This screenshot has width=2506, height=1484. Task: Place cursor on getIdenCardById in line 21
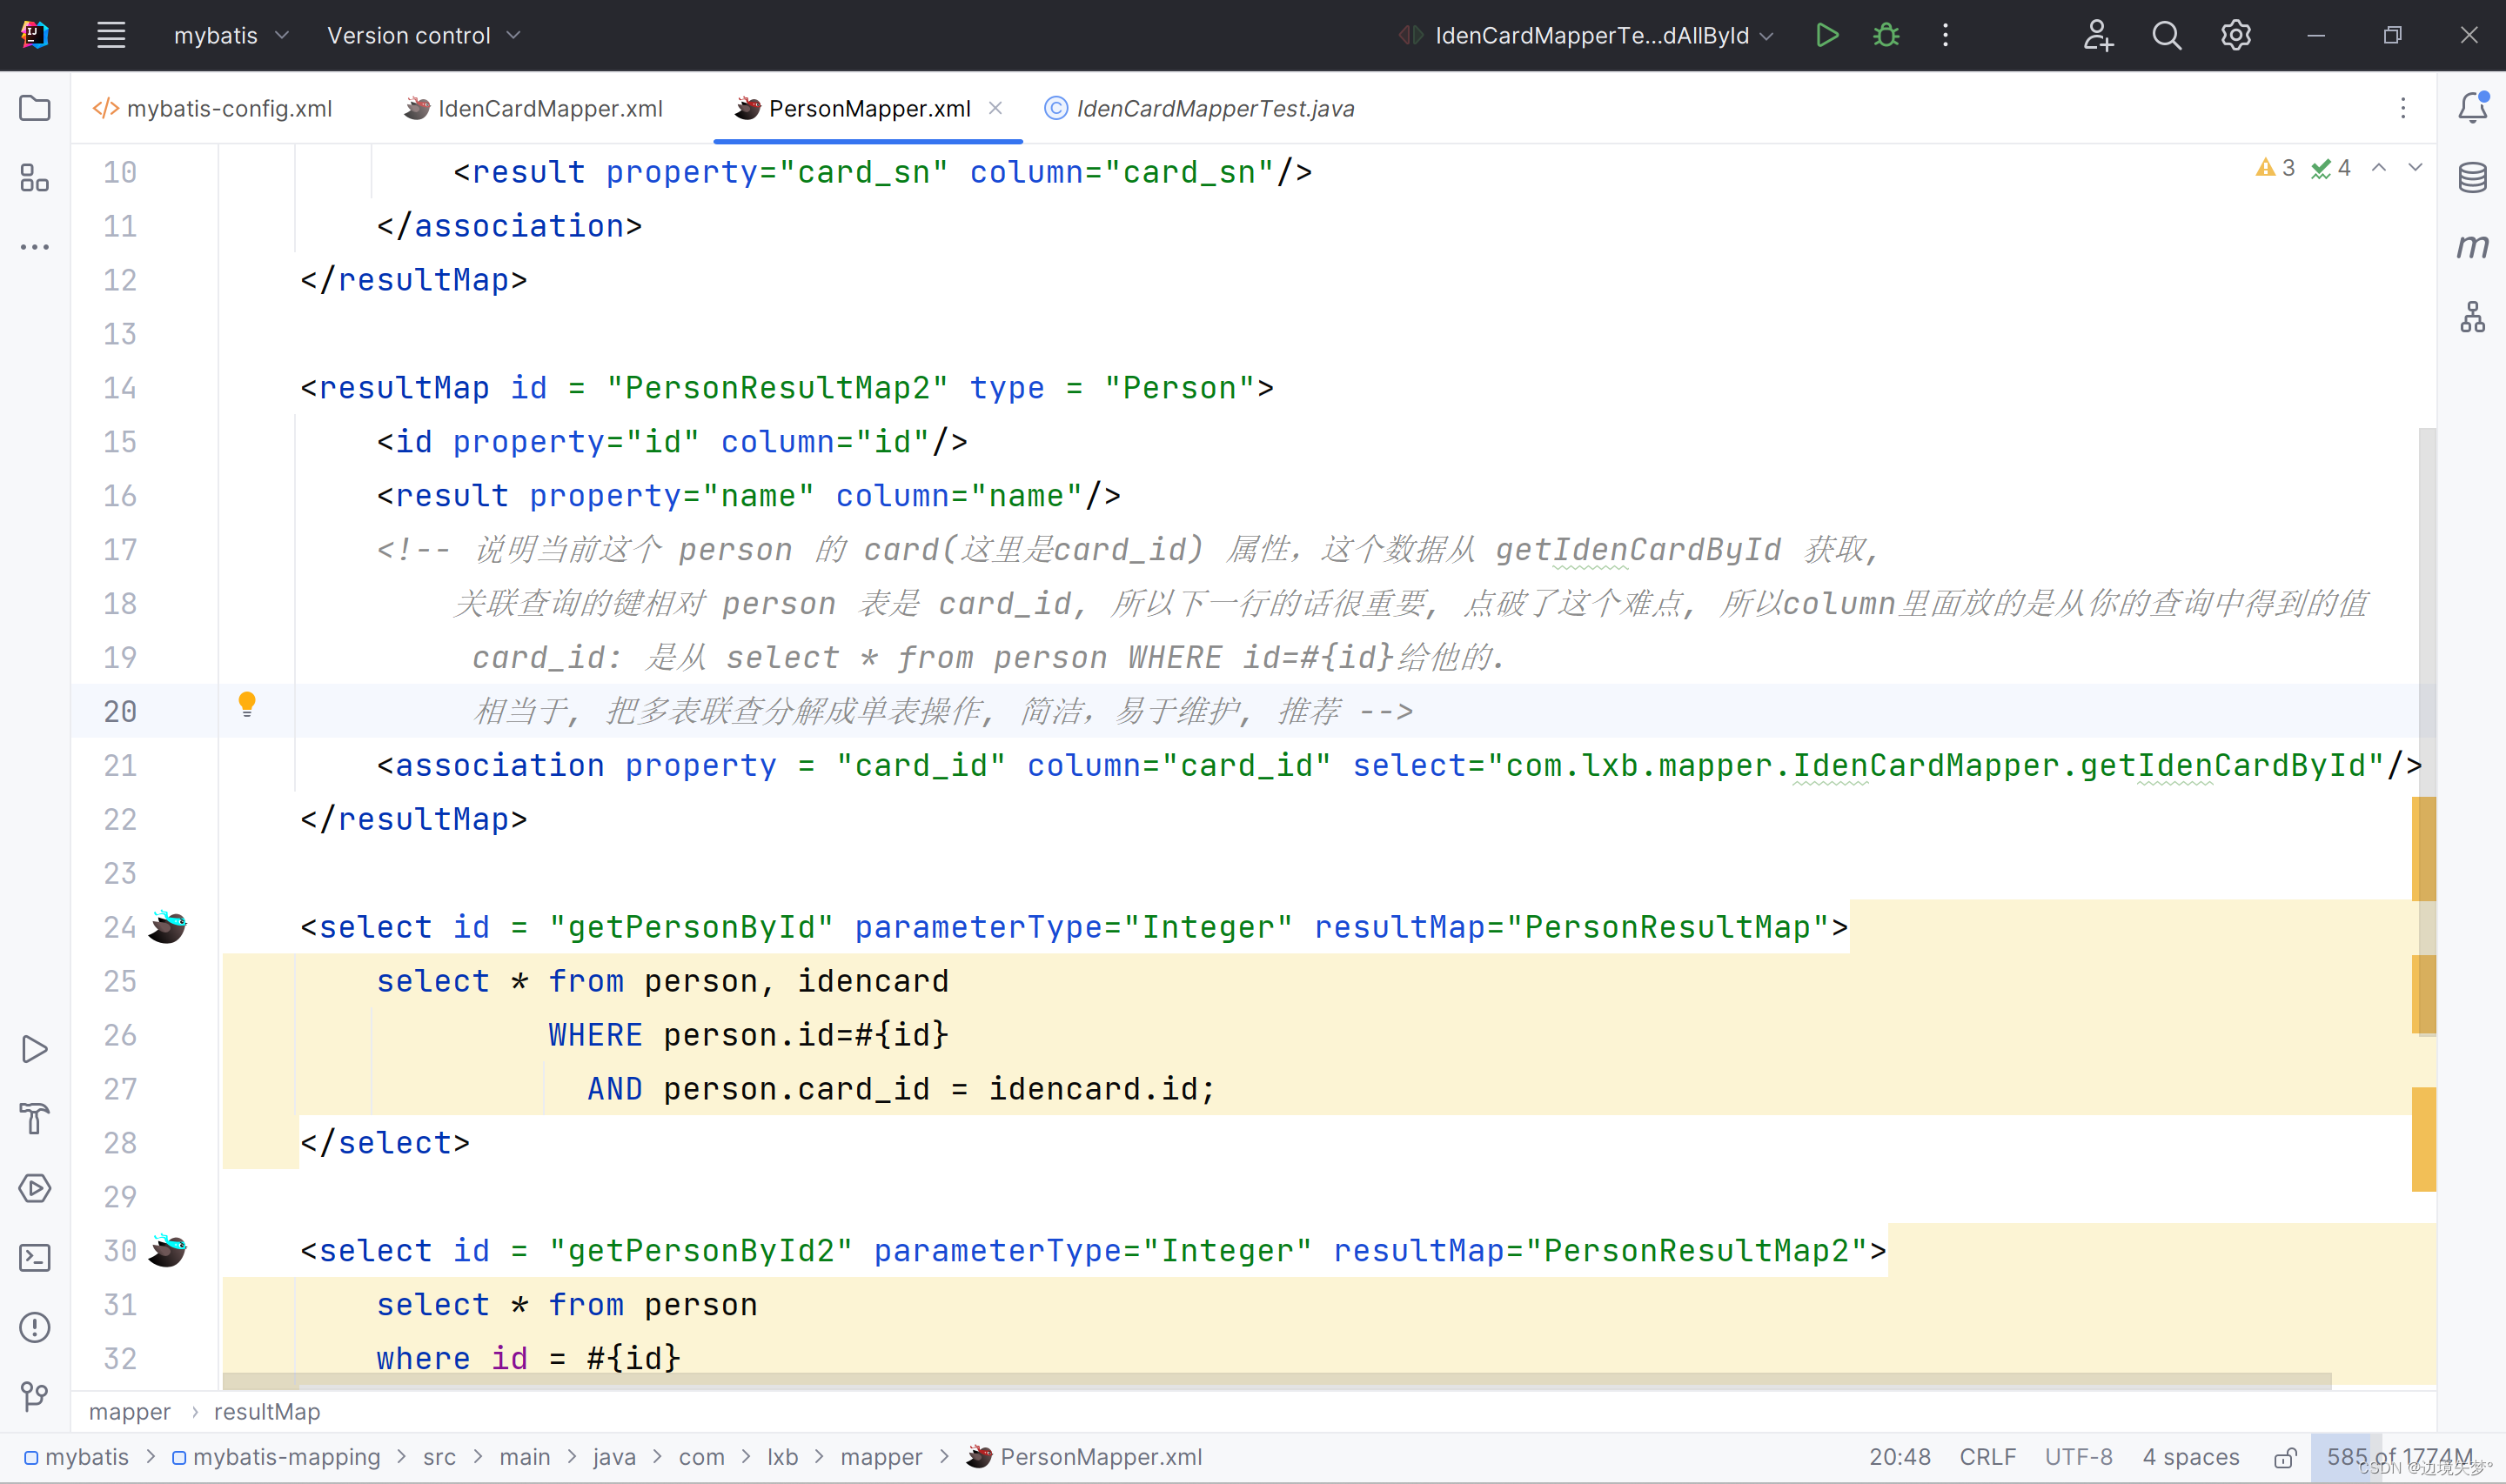tap(2223, 766)
